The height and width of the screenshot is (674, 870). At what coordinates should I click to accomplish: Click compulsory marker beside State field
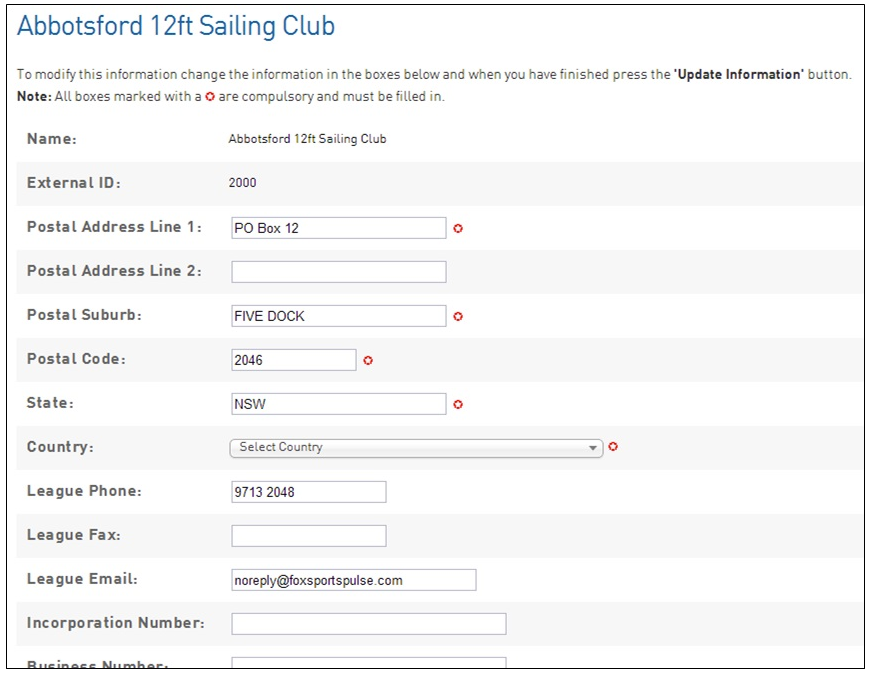point(458,405)
